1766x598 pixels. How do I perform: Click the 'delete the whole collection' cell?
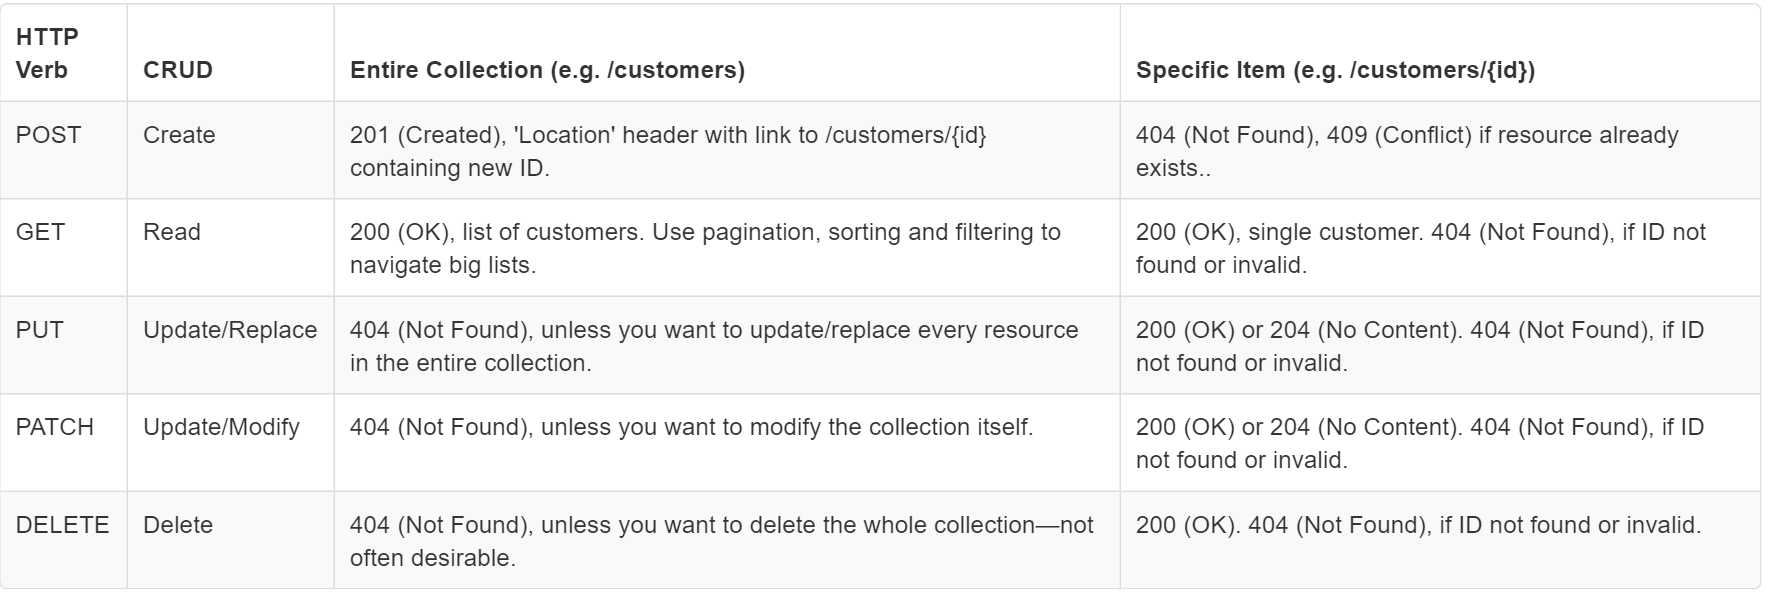click(721, 541)
